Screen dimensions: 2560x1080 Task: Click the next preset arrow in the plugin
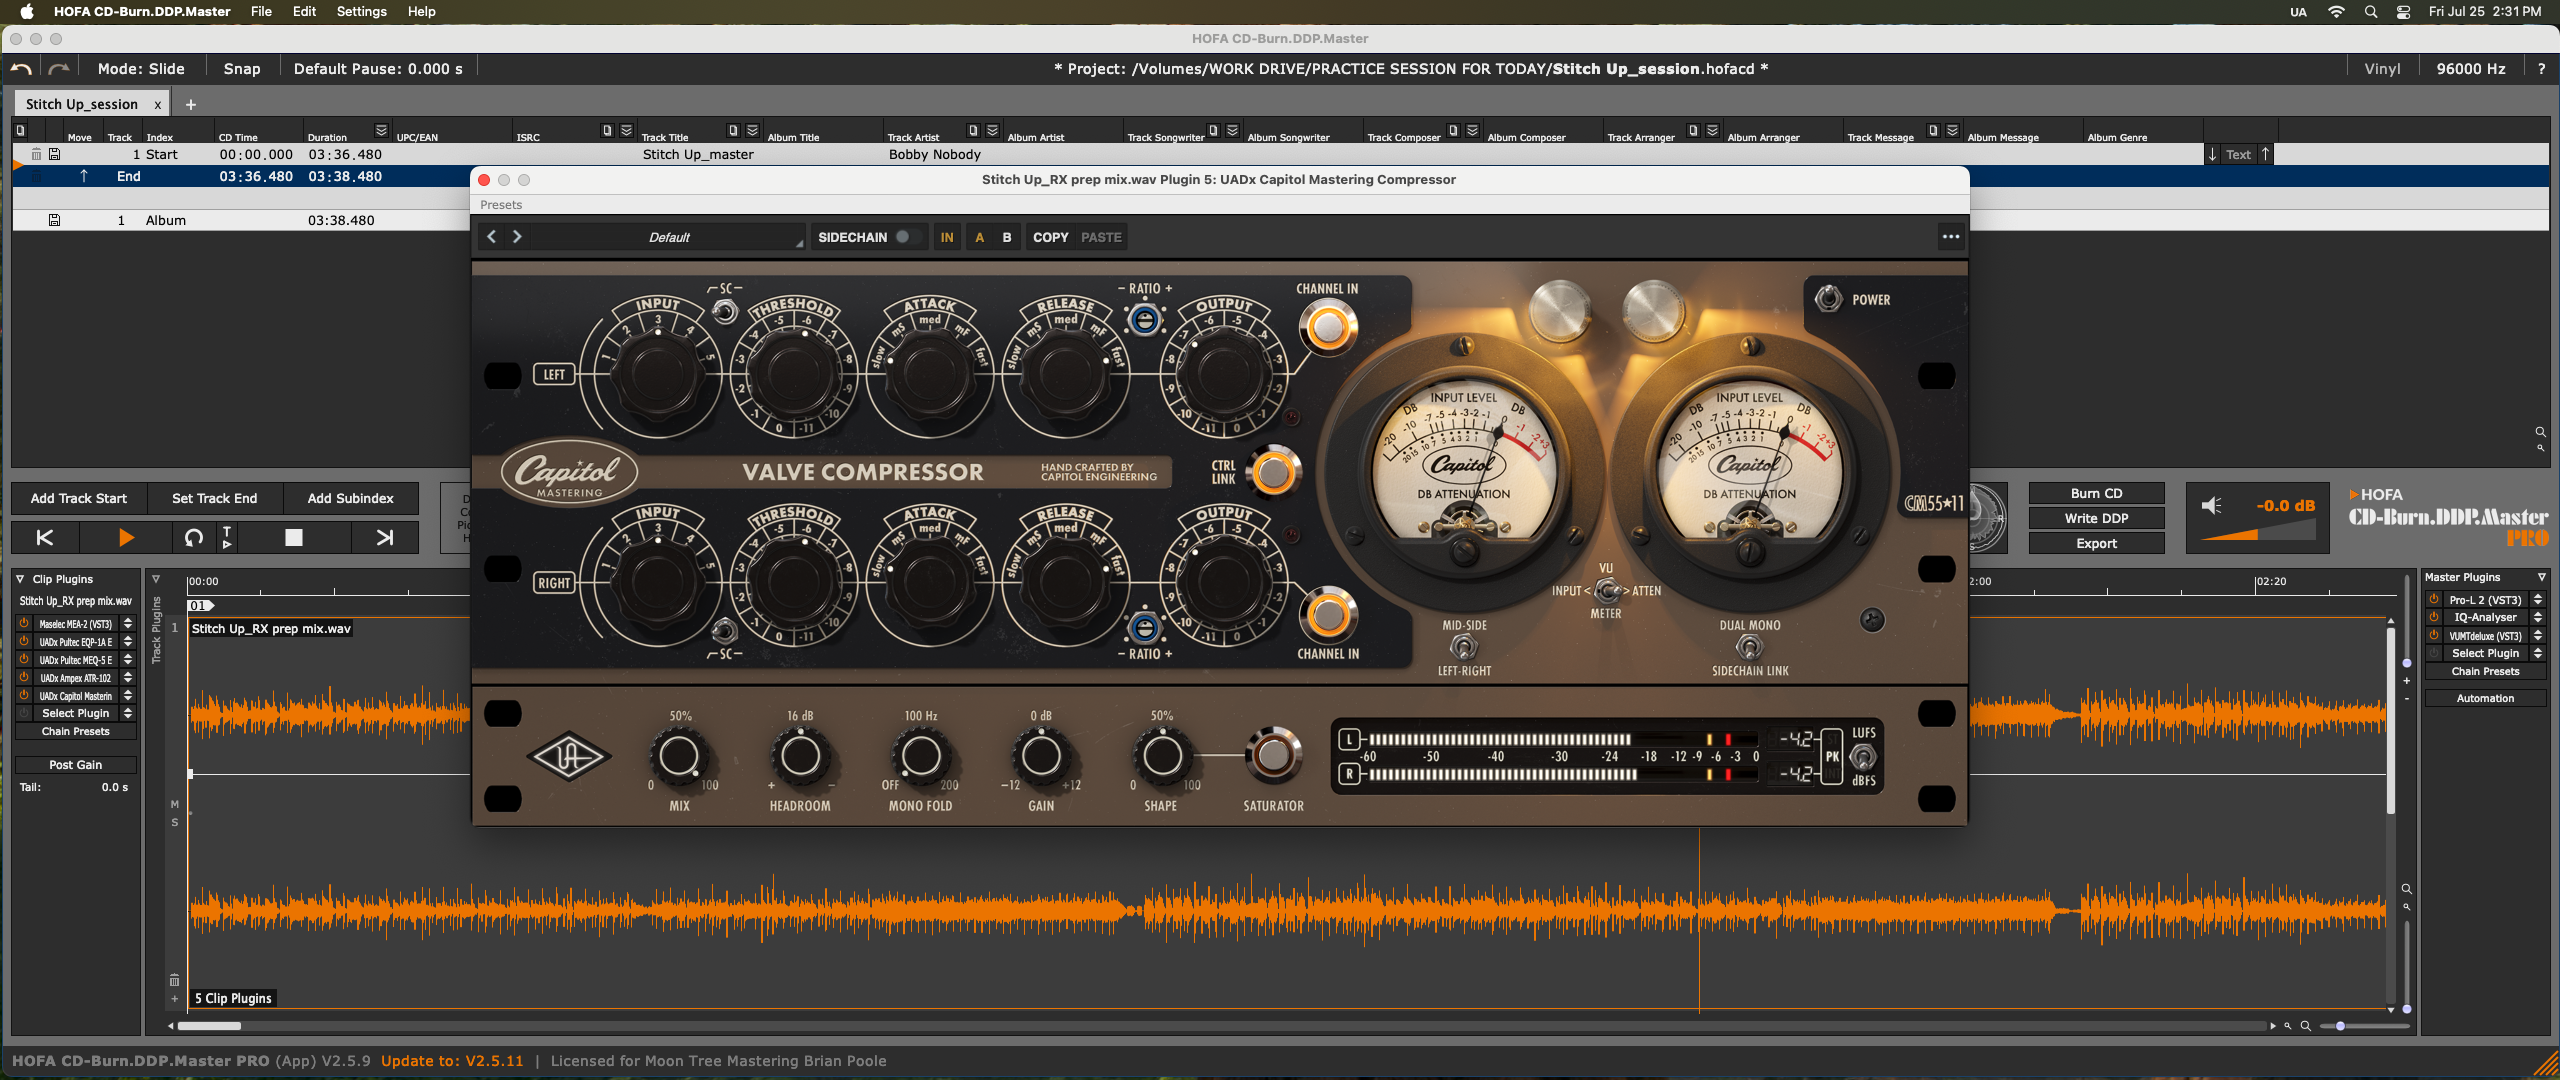pyautogui.click(x=517, y=237)
